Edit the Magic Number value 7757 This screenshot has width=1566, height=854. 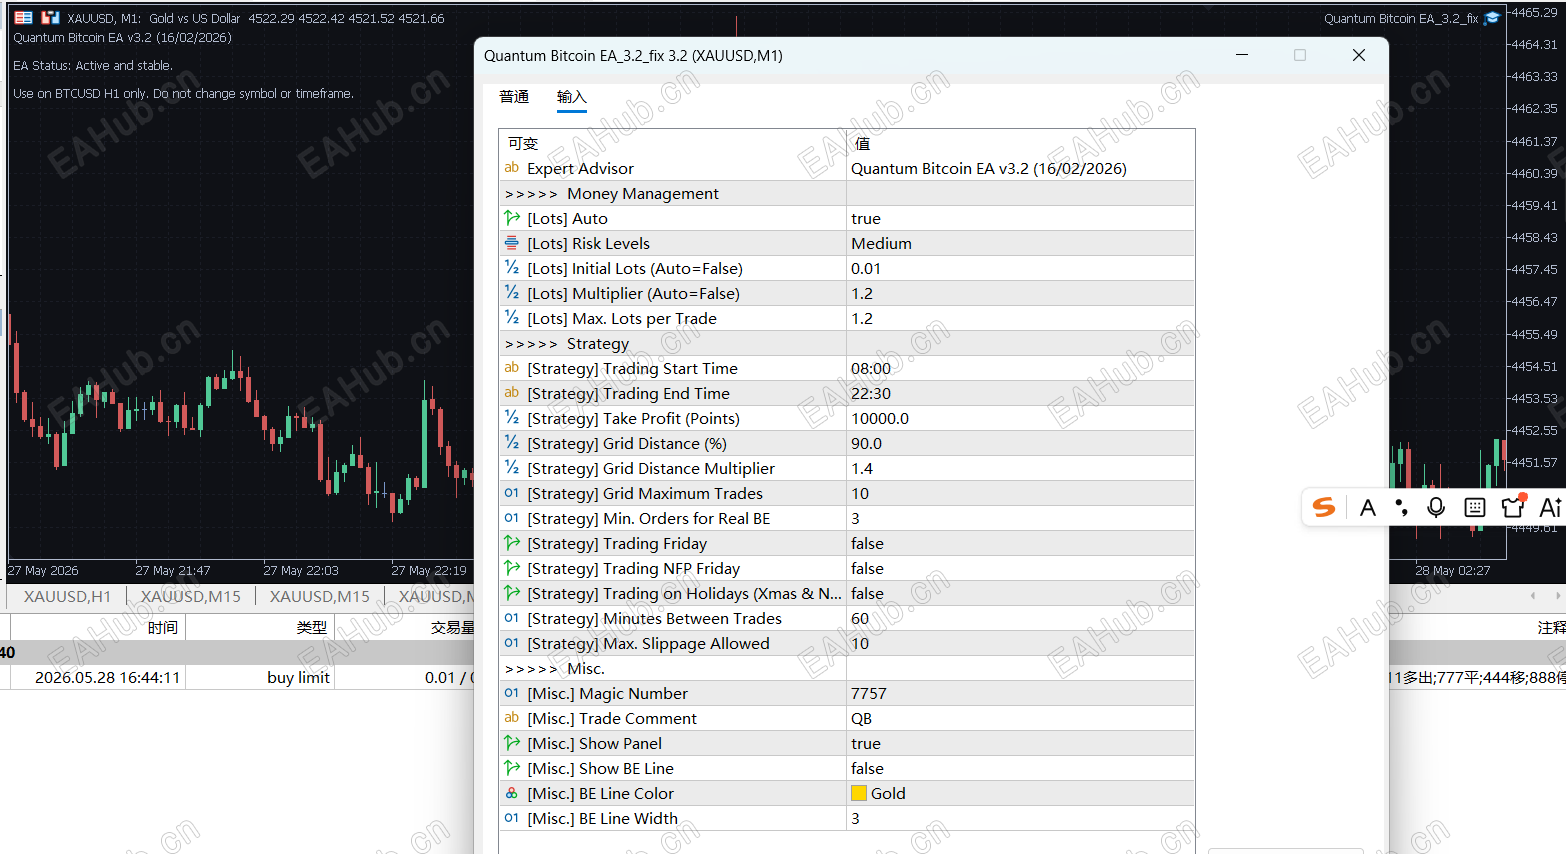(x=1020, y=693)
